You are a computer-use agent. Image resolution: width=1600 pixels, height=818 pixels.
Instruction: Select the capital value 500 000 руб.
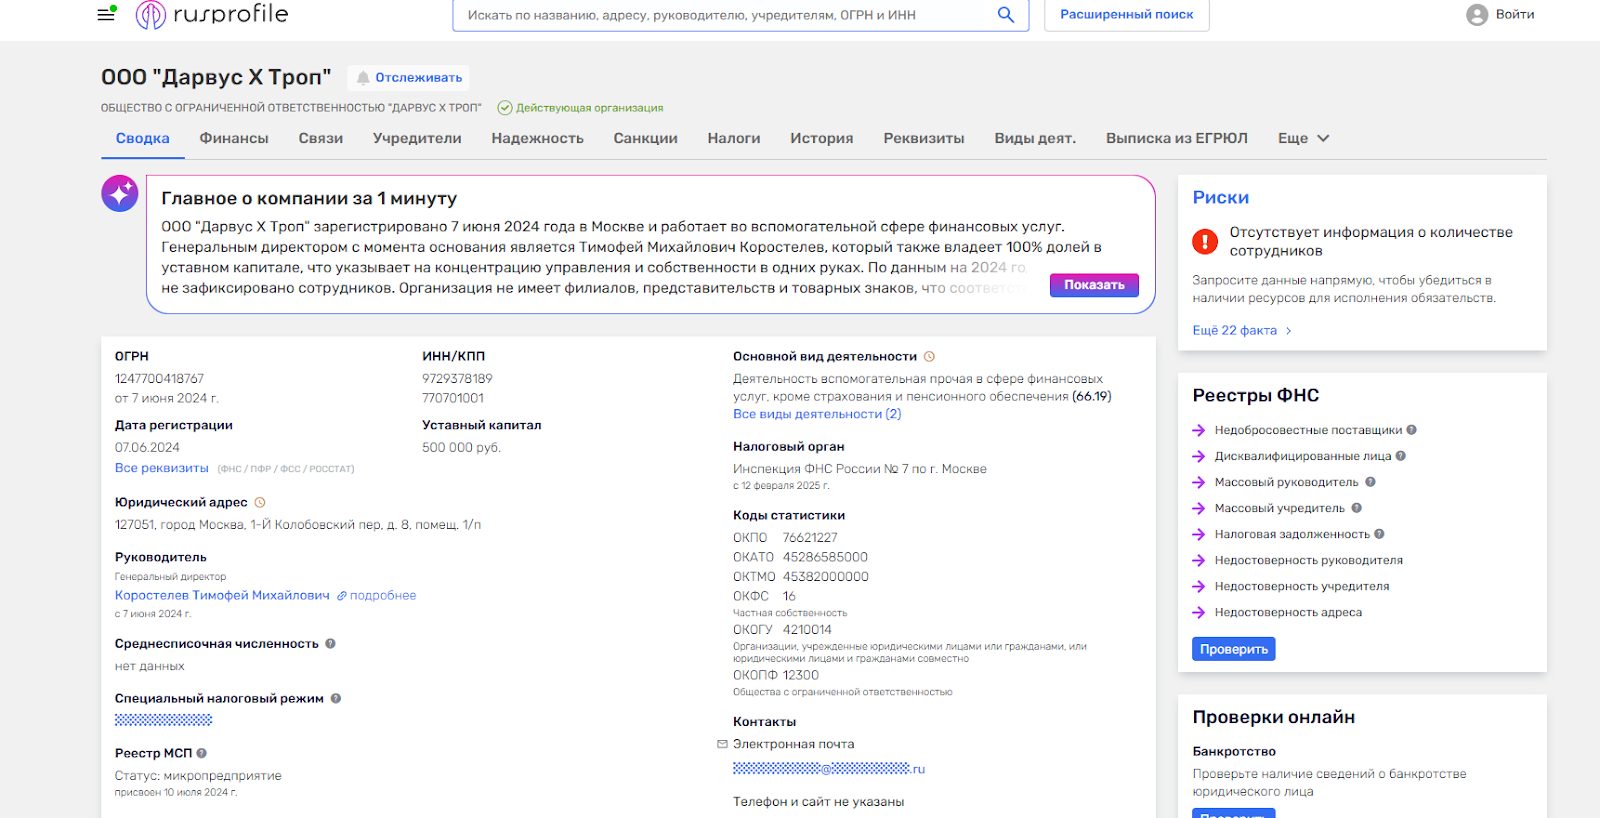[461, 448]
